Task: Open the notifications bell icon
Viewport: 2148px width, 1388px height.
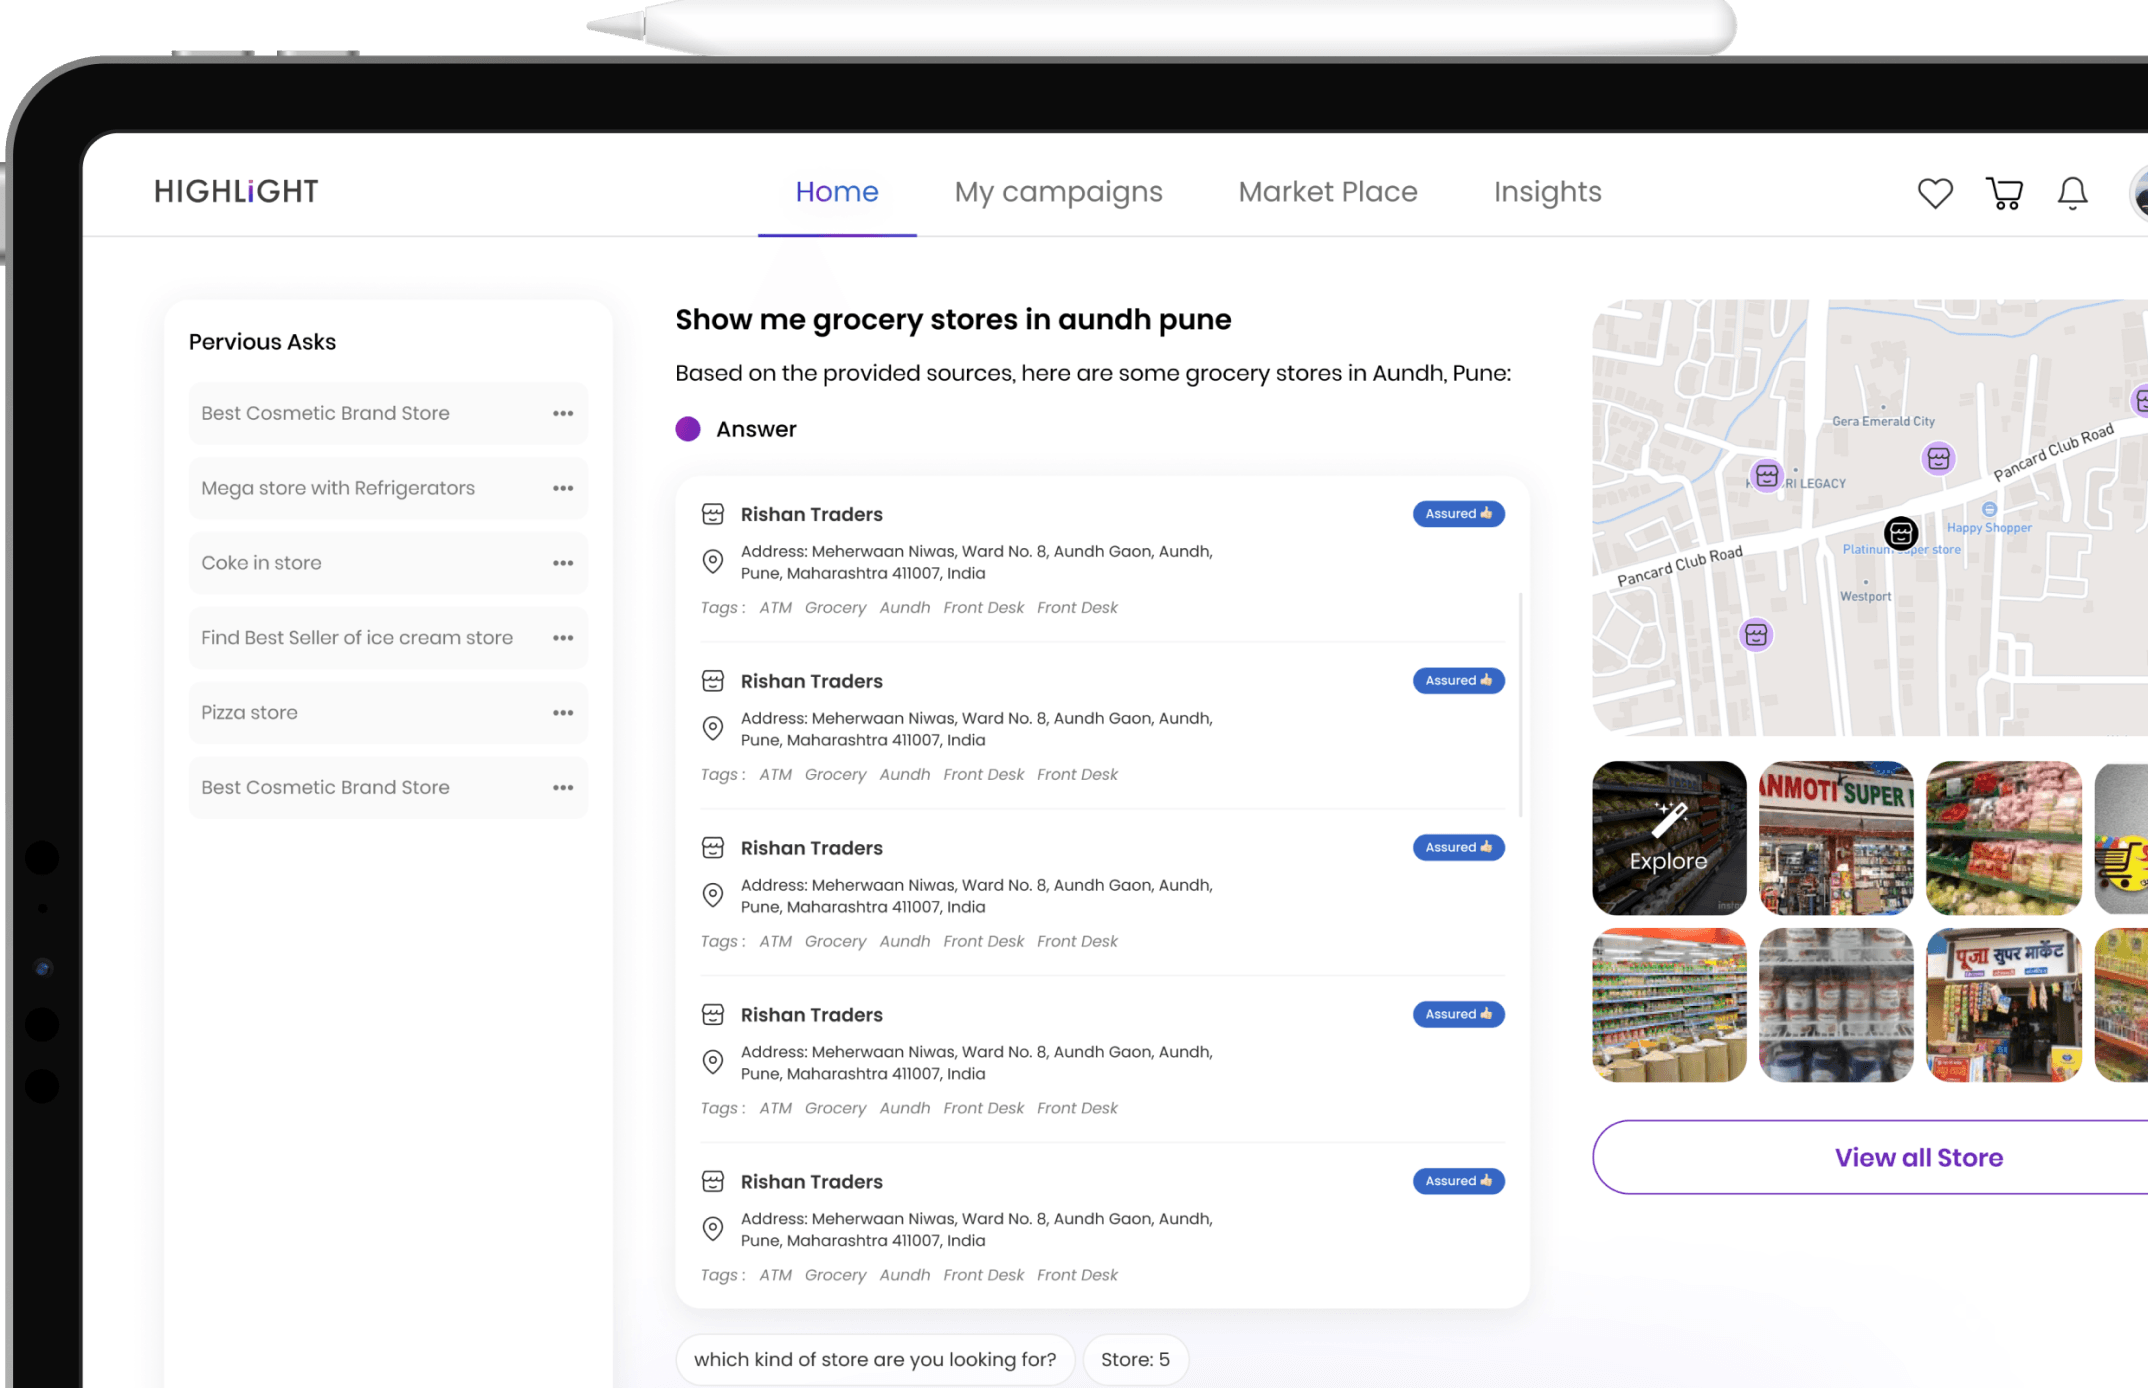Action: (2072, 192)
